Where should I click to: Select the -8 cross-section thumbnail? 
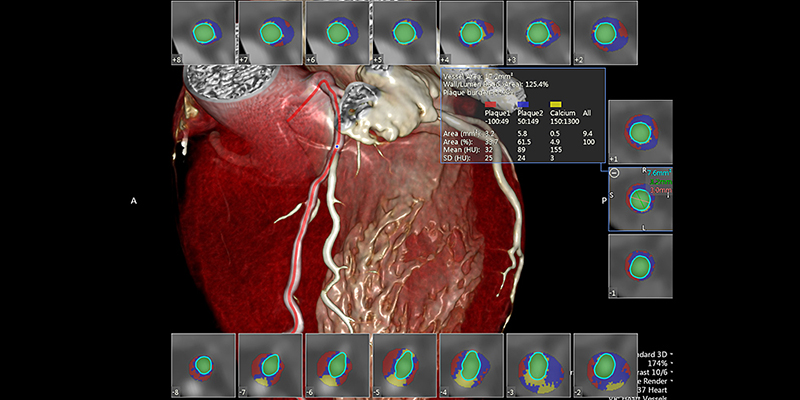pos(202,366)
